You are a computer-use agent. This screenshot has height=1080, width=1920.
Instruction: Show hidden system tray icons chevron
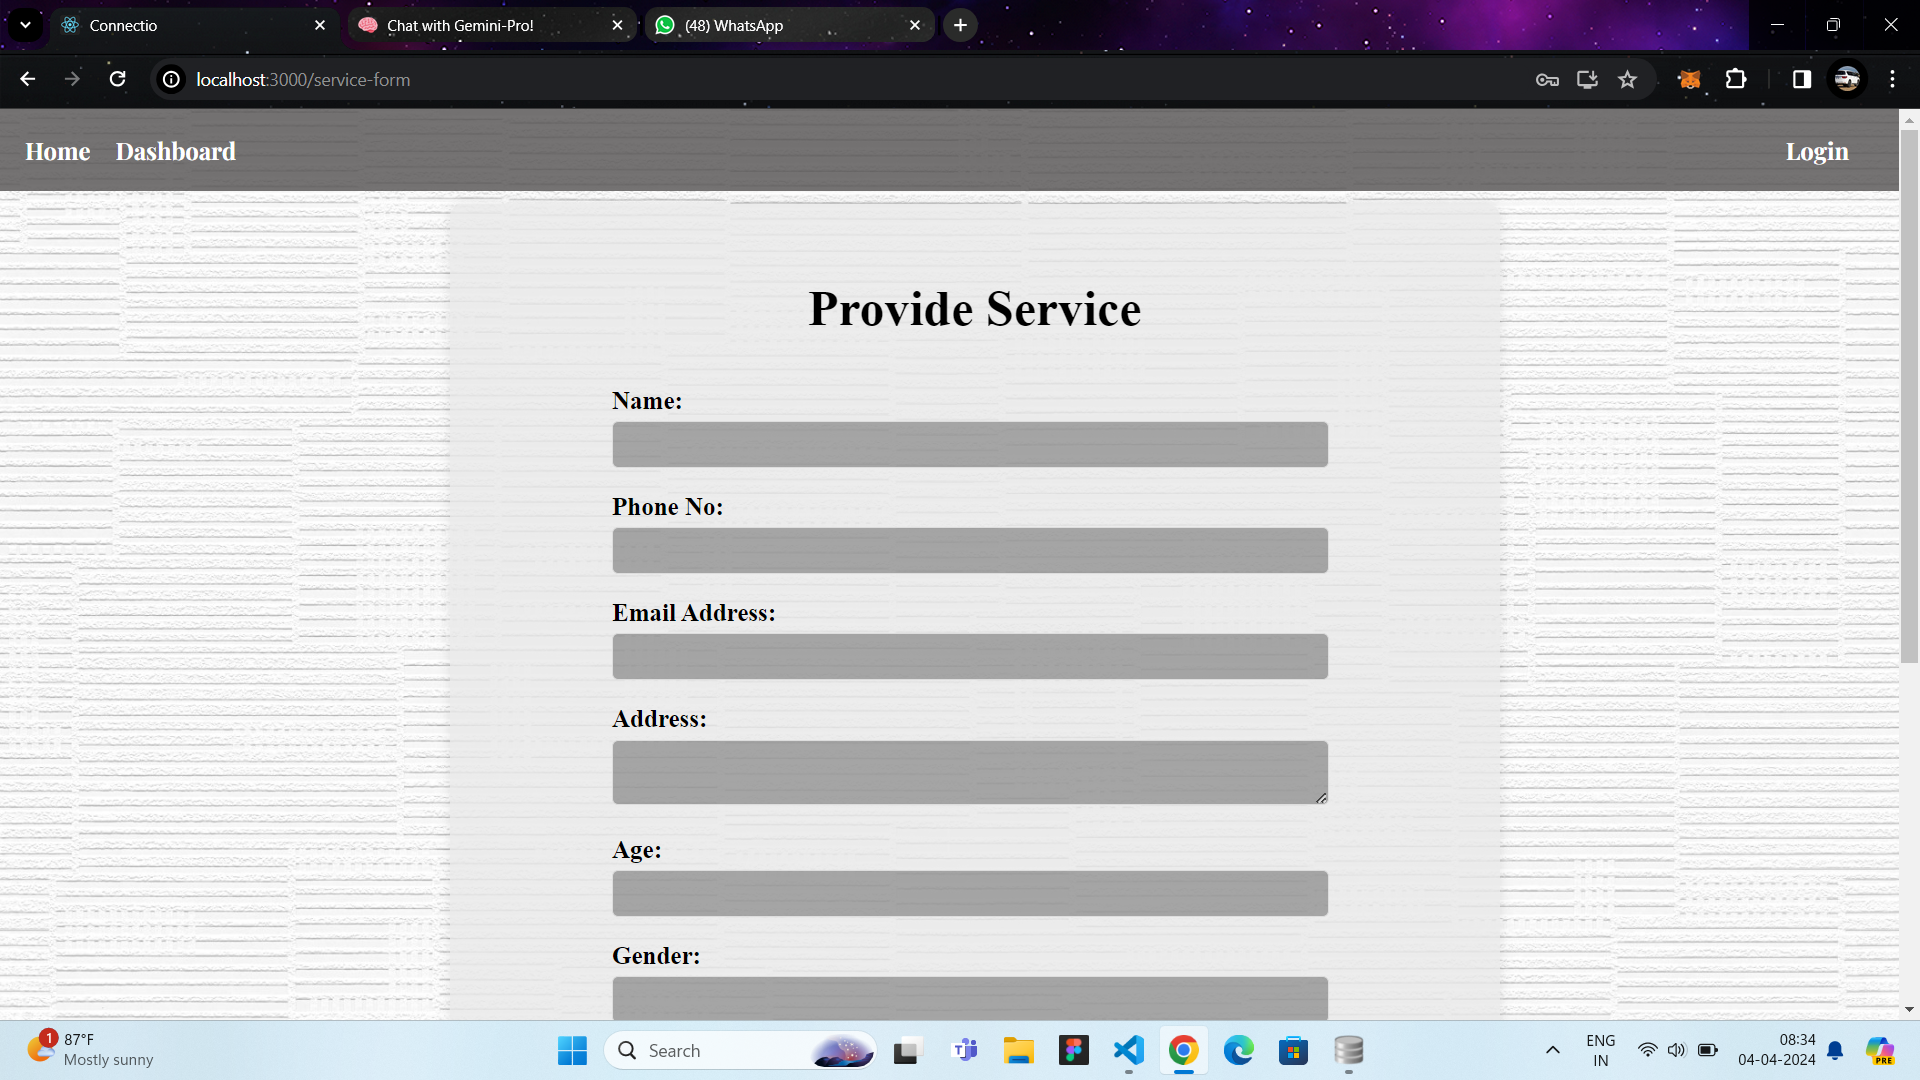(1552, 1050)
